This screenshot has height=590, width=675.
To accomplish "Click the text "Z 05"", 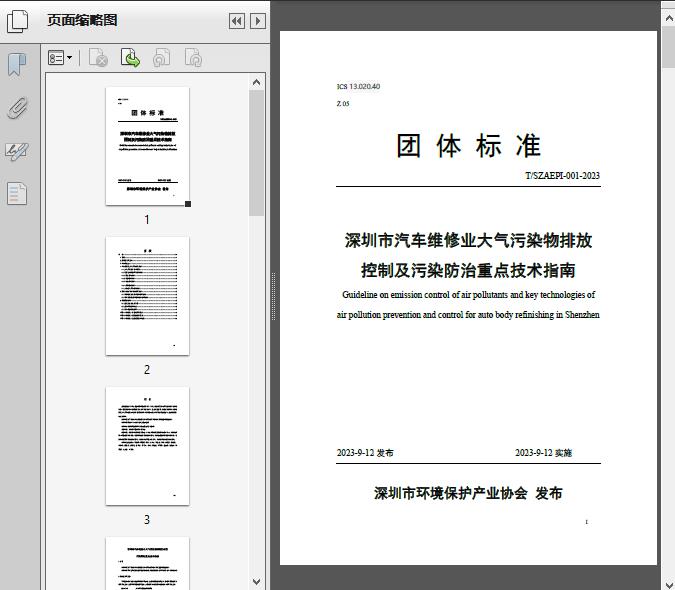I will click(x=343, y=104).
